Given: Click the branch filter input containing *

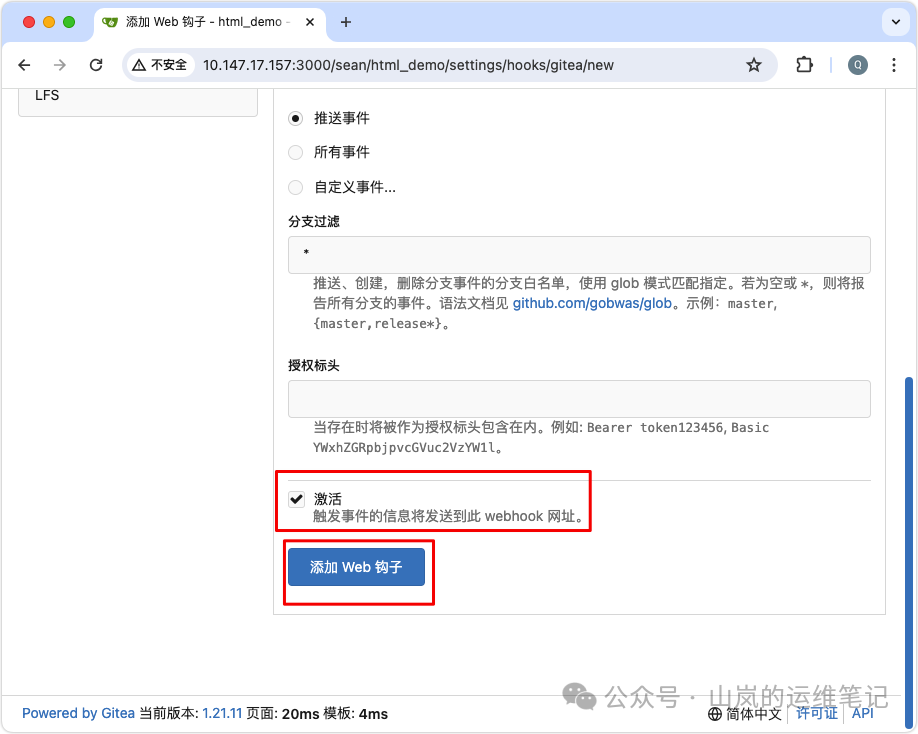Looking at the screenshot, I should pyautogui.click(x=579, y=255).
